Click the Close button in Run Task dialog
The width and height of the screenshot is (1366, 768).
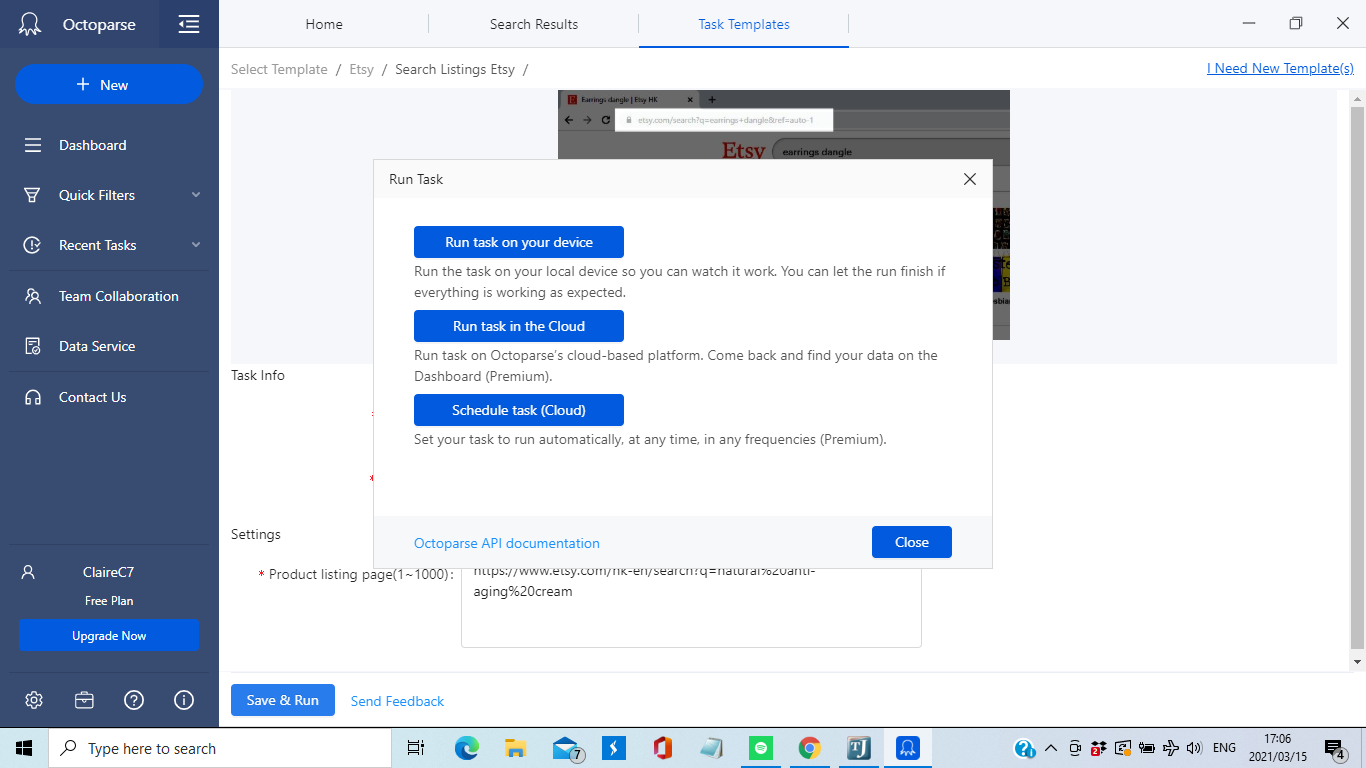point(912,542)
